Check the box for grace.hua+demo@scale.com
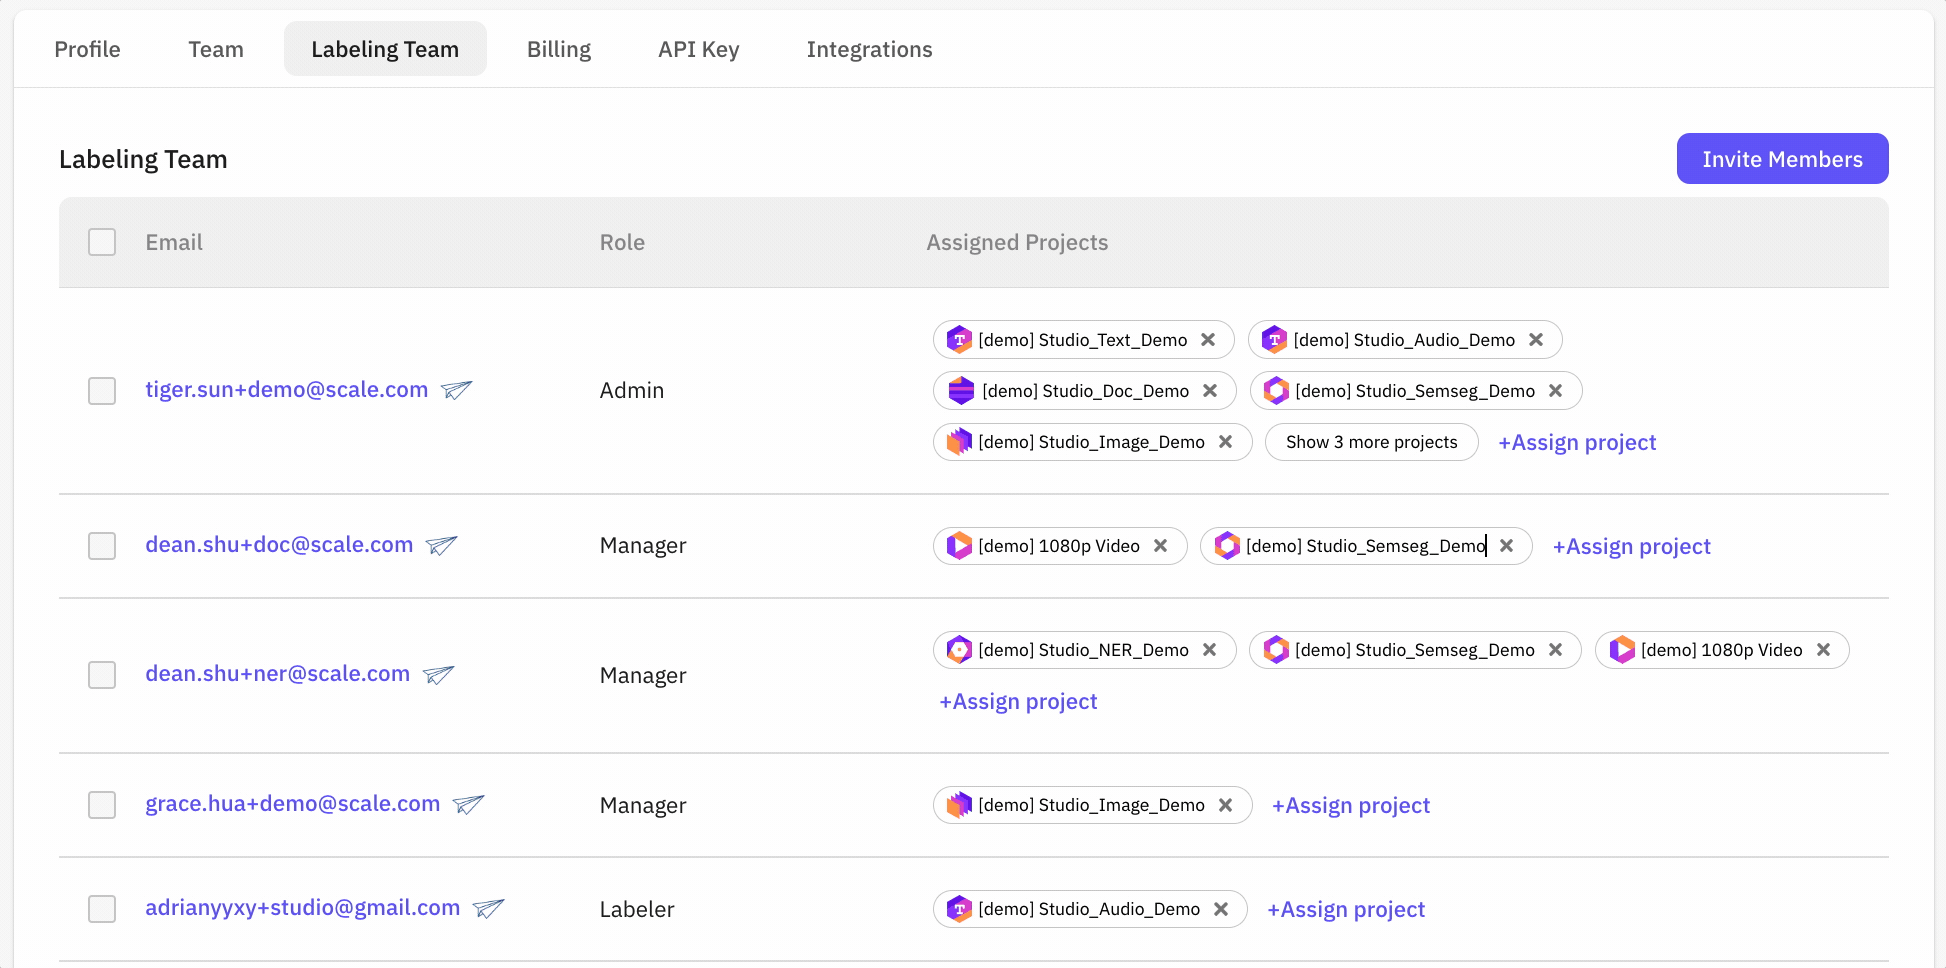This screenshot has height=968, width=1946. click(102, 805)
